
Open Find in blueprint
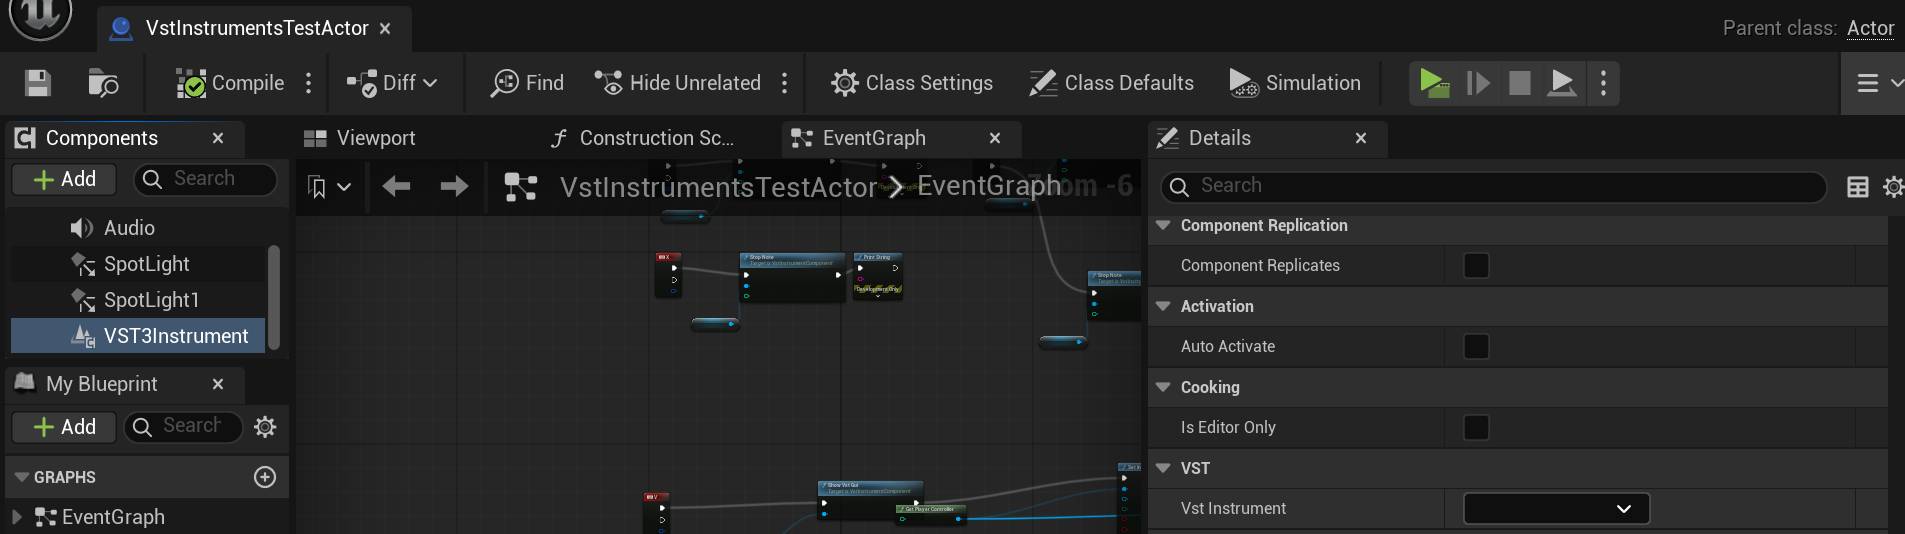coord(527,83)
